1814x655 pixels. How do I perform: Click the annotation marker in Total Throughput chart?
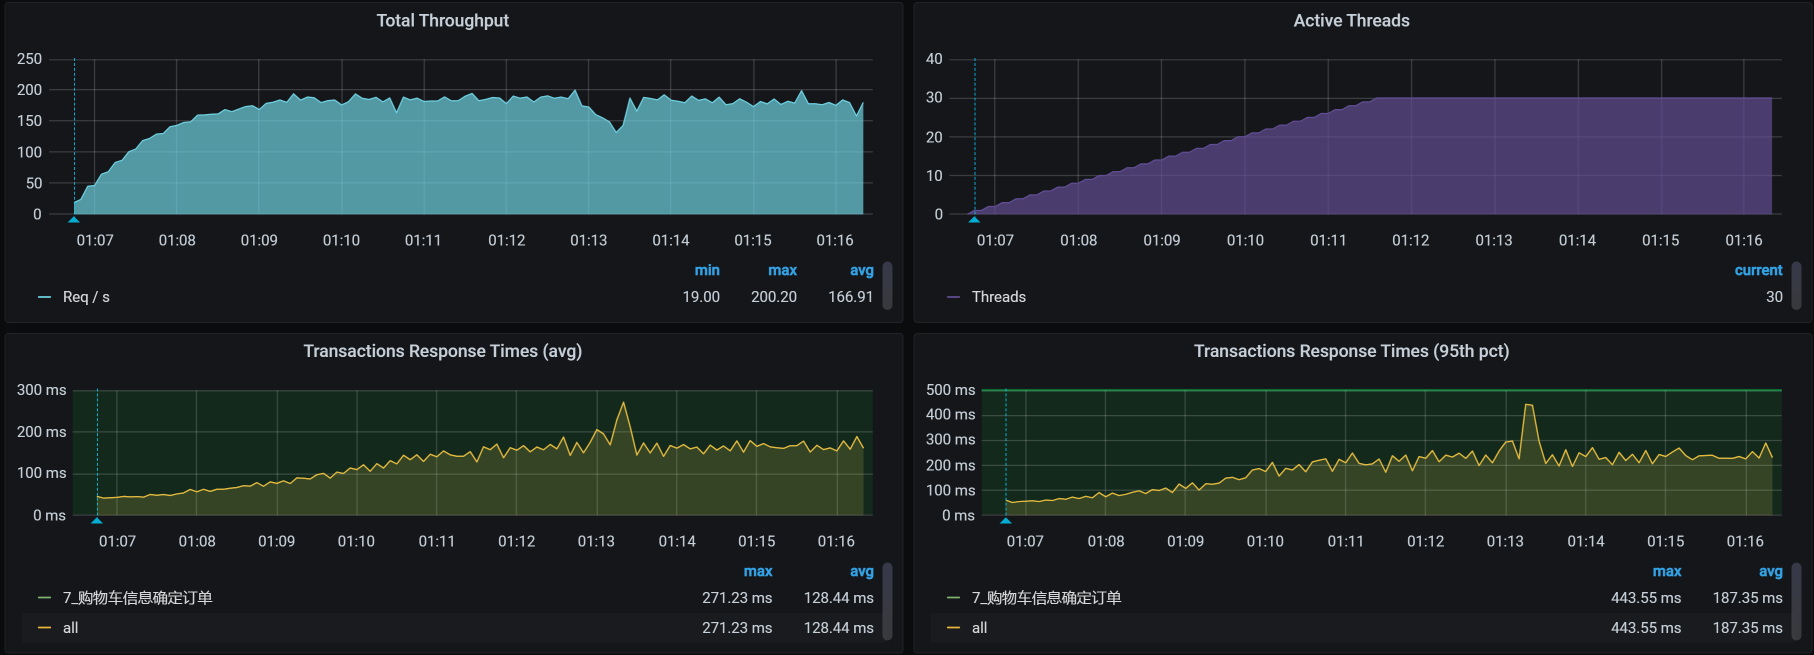(x=74, y=218)
